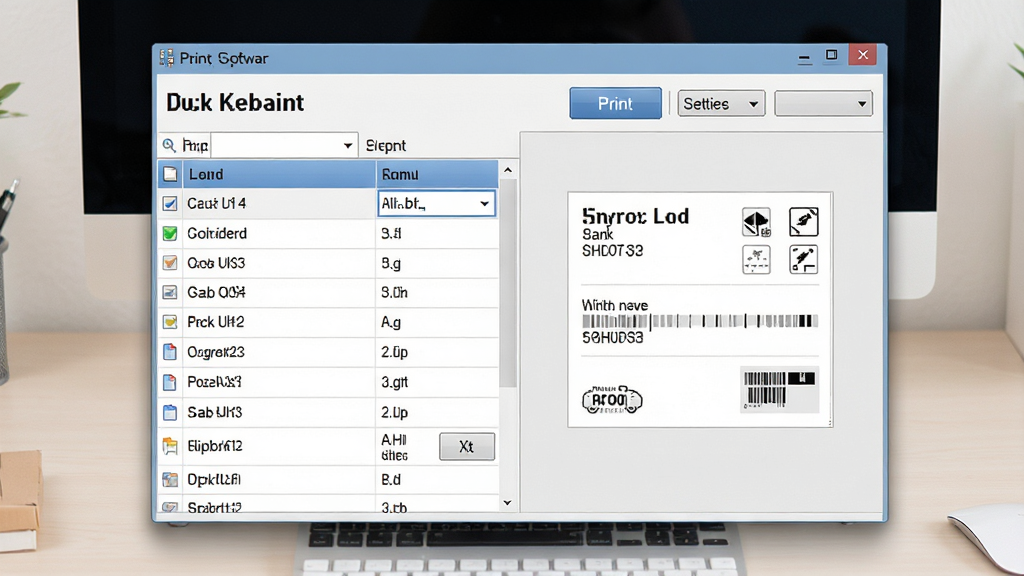Click the yellow icon beside Prck UH2
The width and height of the screenshot is (1024, 576).
point(170,322)
